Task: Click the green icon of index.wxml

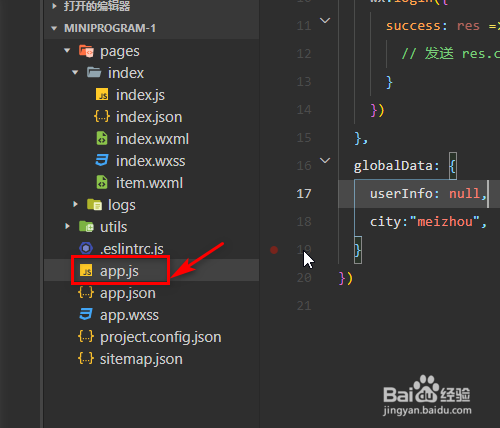Action: (x=102, y=138)
